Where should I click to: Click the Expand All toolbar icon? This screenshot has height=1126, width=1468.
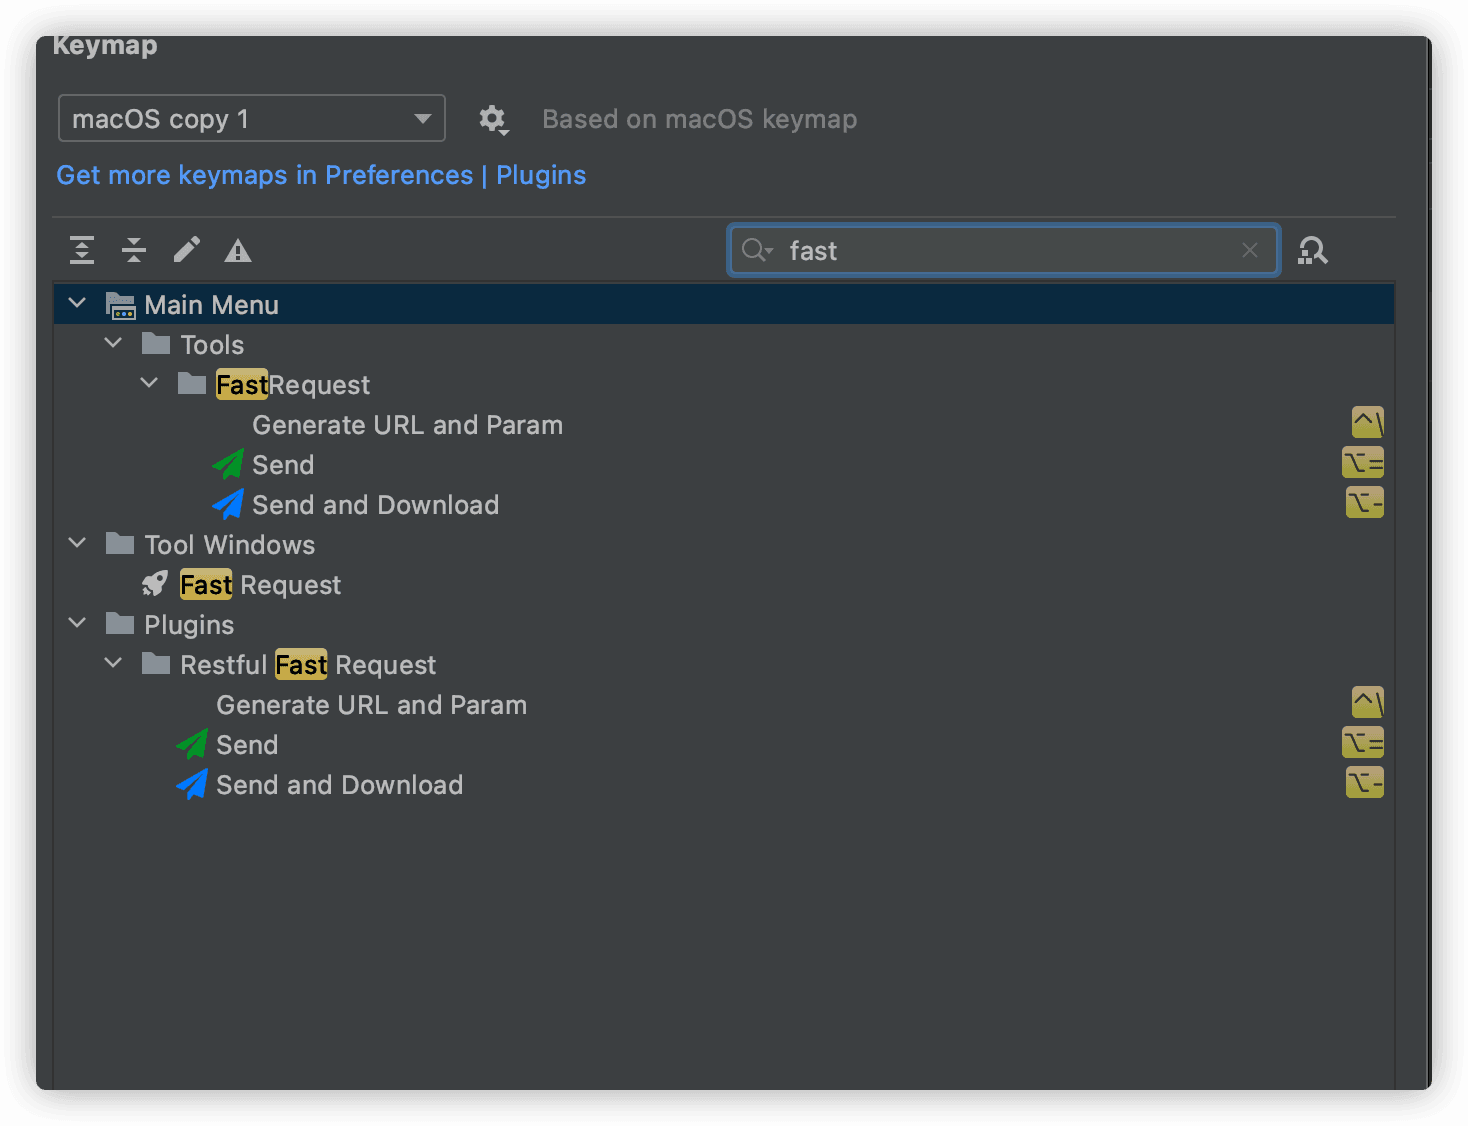pos(82,250)
